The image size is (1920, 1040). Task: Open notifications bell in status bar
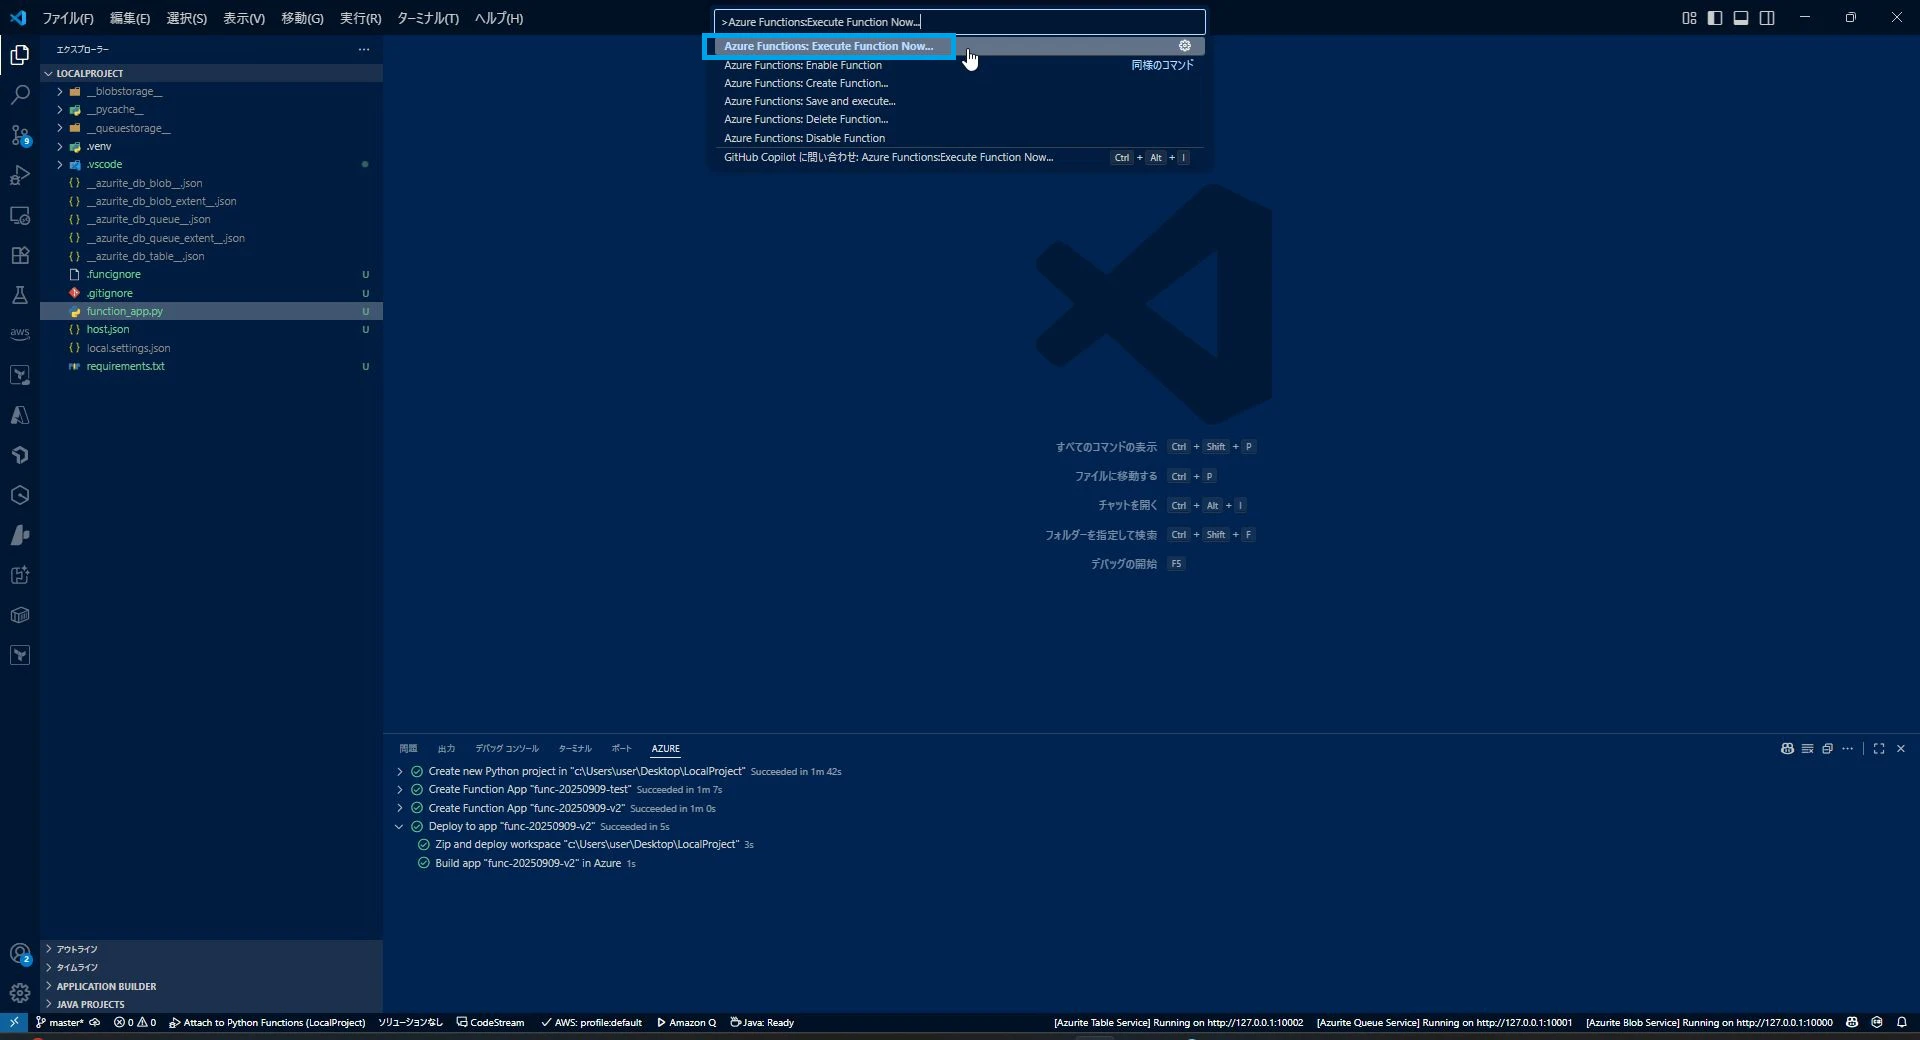1902,1022
